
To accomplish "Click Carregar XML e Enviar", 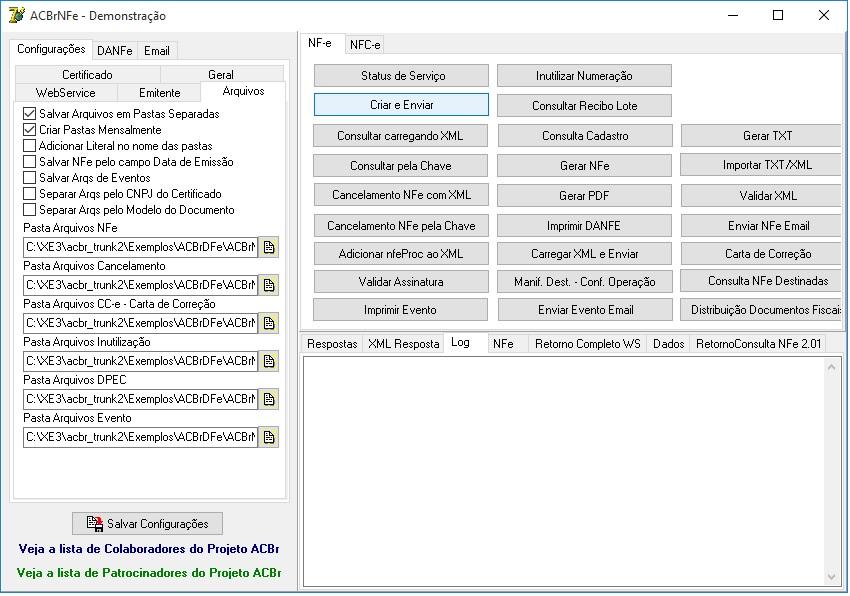I will point(584,254).
